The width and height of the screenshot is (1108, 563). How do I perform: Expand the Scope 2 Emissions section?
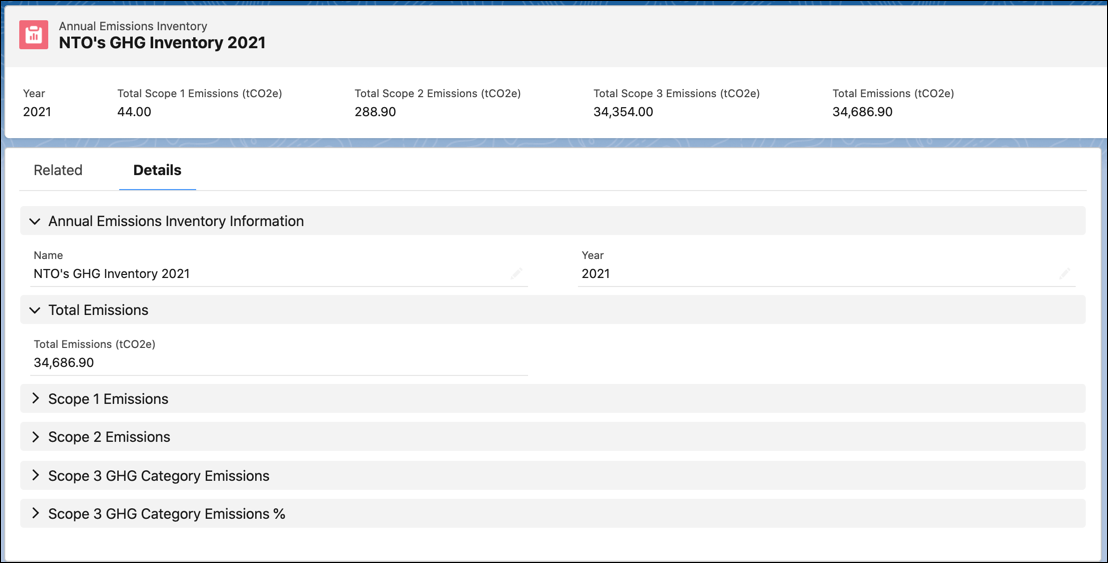pos(553,437)
